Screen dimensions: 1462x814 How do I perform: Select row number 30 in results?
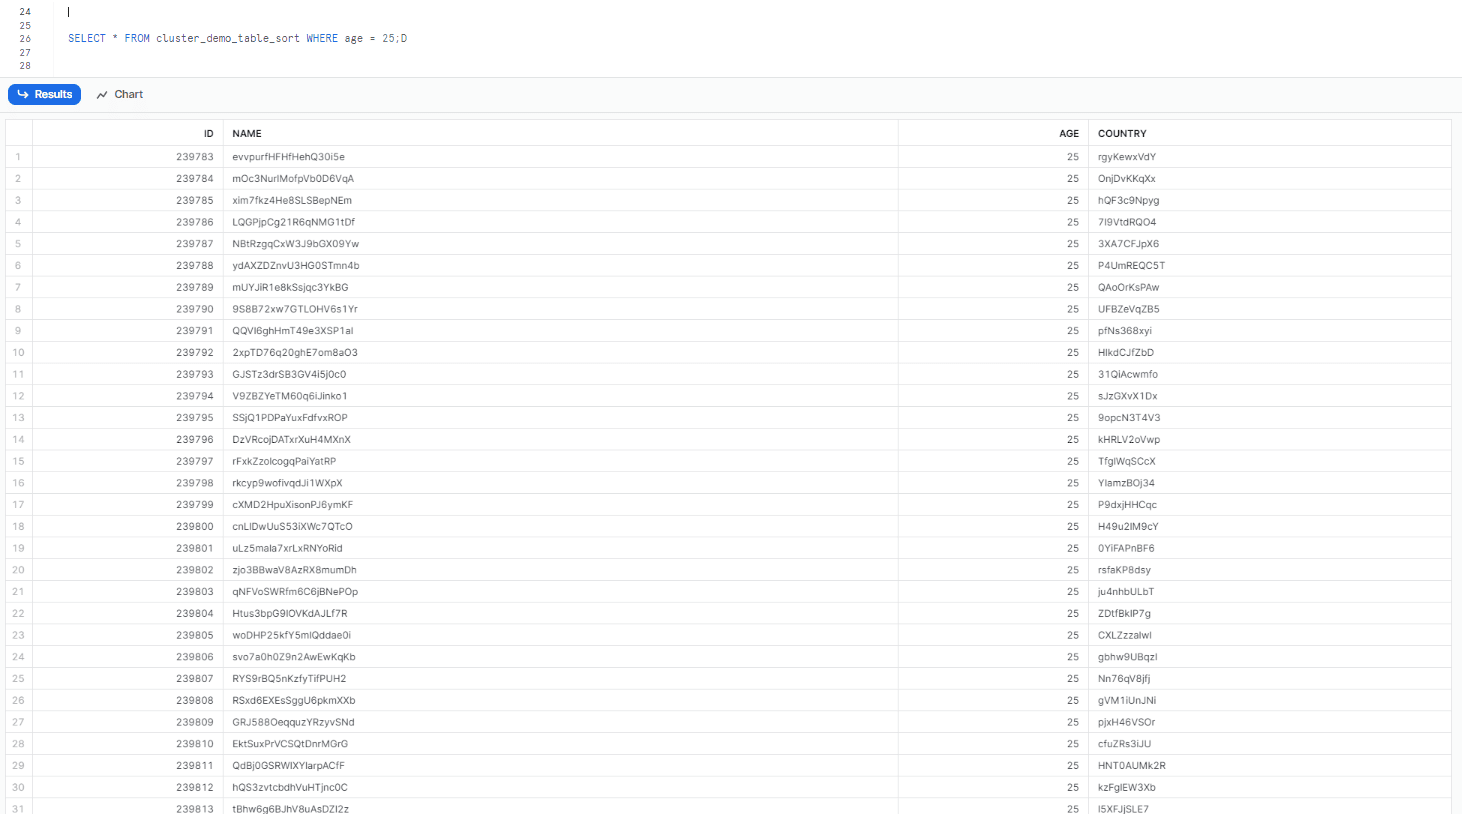point(18,787)
